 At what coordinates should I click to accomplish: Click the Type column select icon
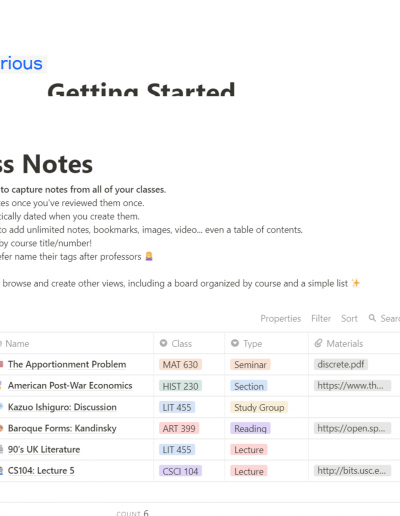click(x=235, y=343)
